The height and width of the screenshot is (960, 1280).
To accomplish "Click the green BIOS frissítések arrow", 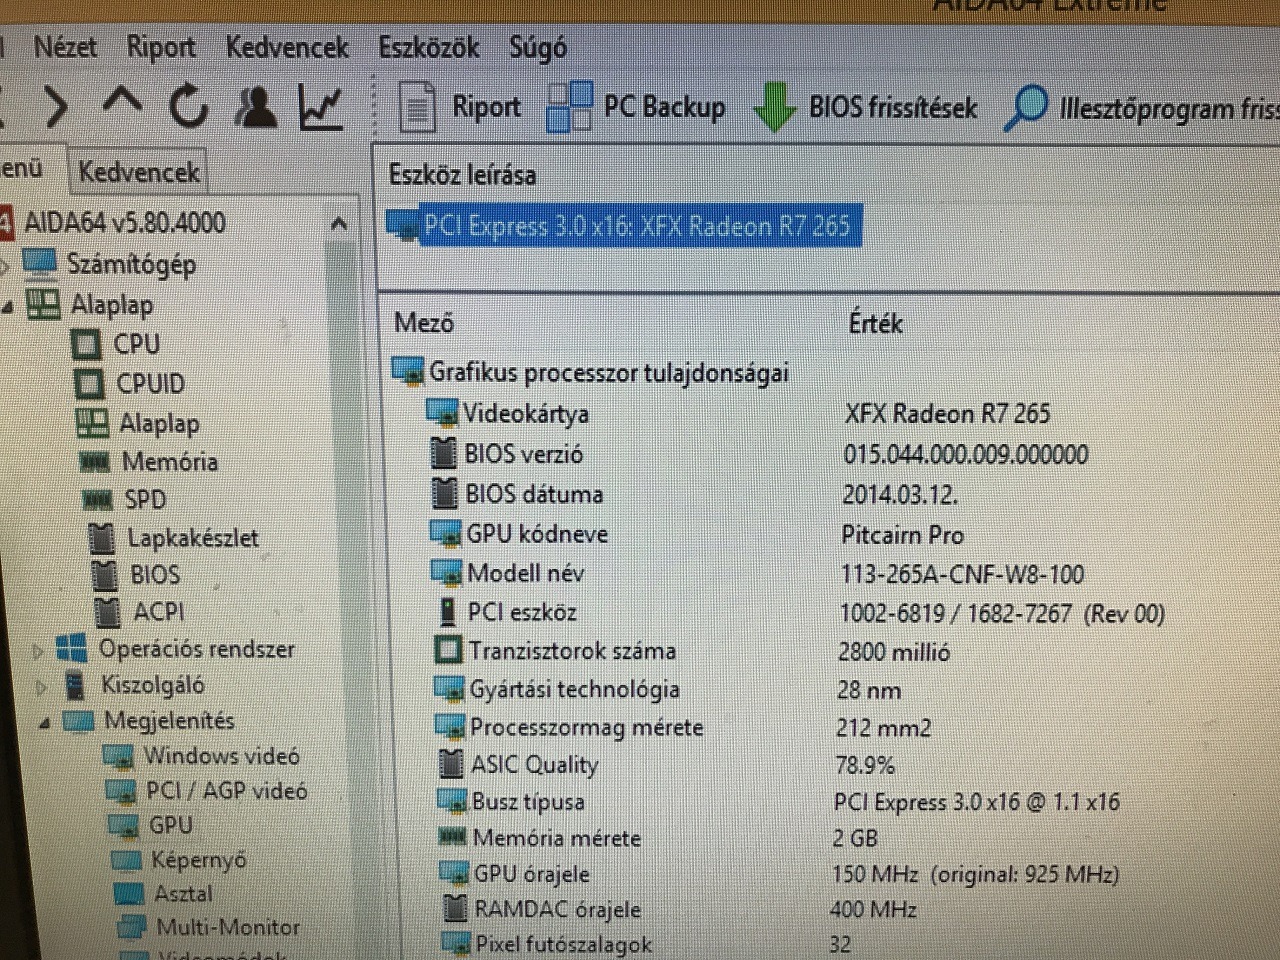I will point(774,107).
